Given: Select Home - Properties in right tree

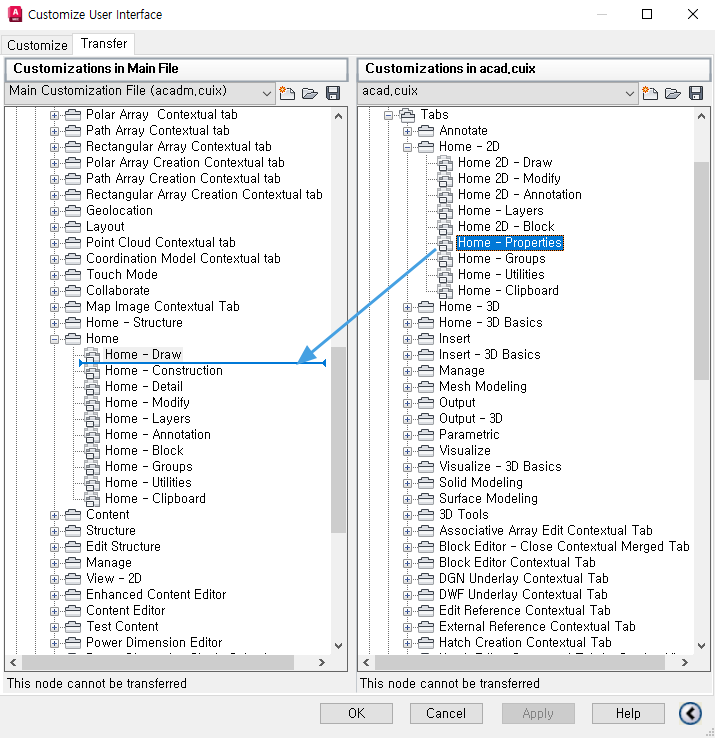Looking at the screenshot, I should click(x=510, y=242).
